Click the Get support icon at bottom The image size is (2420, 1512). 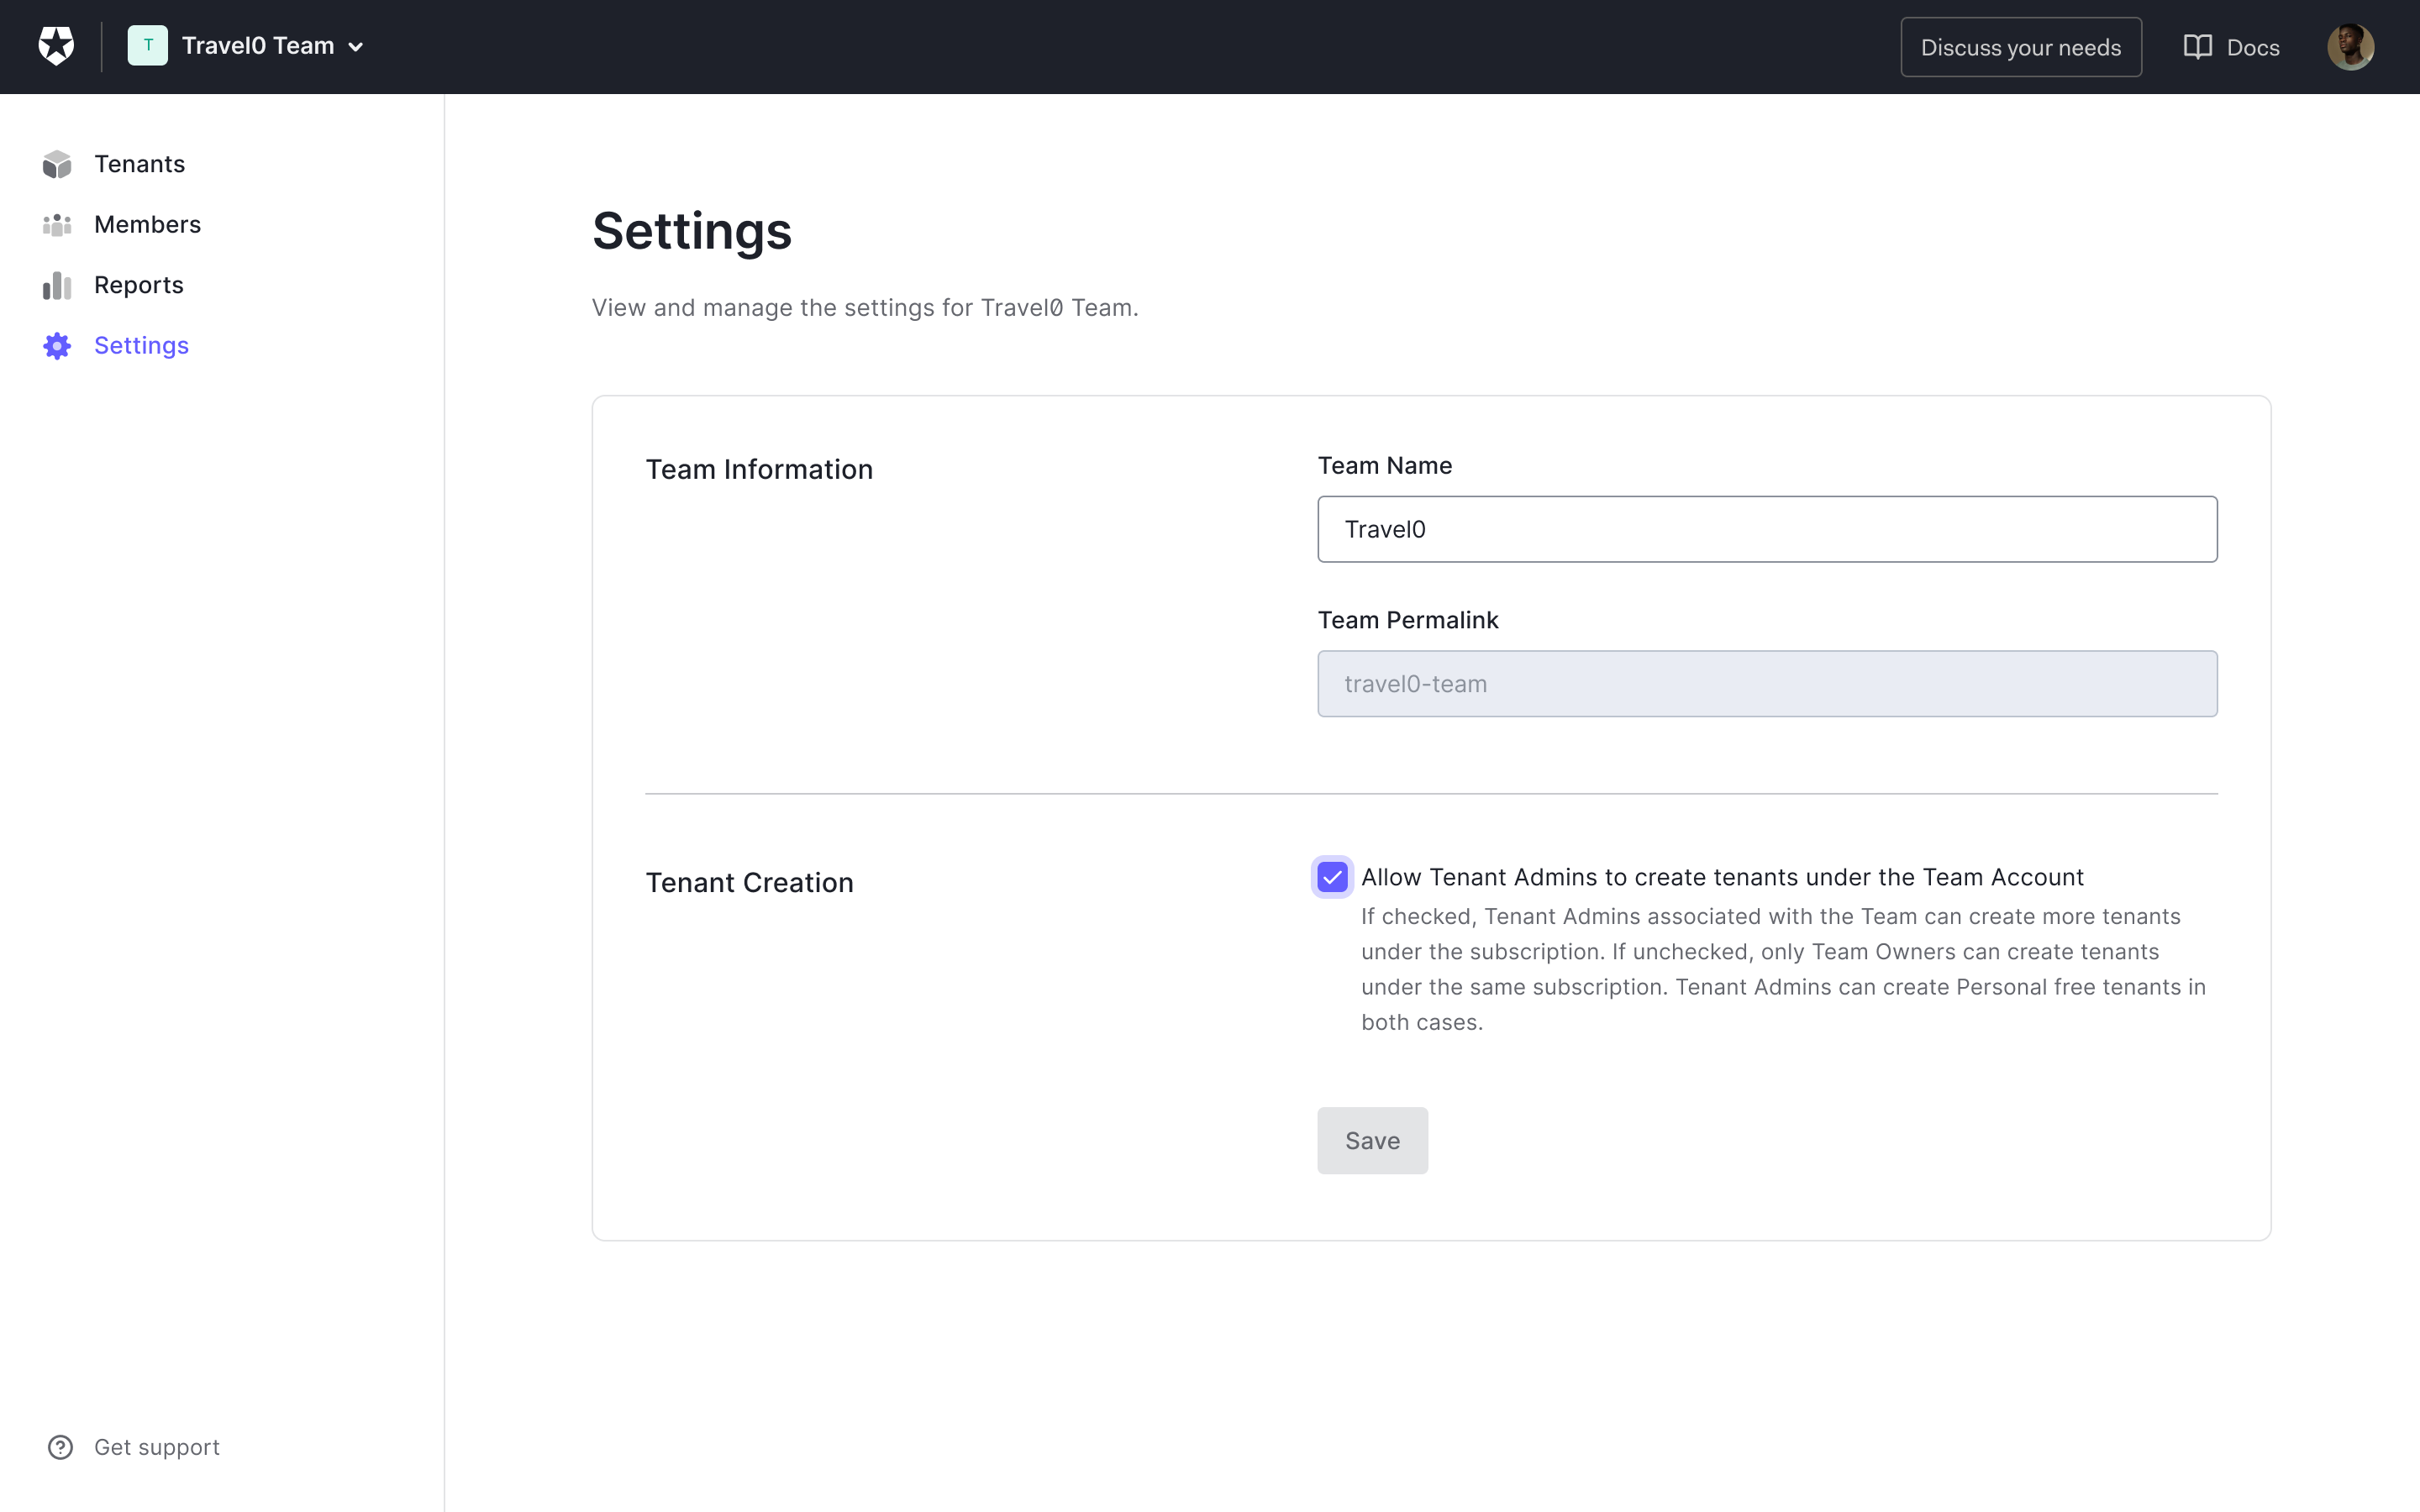click(x=59, y=1447)
